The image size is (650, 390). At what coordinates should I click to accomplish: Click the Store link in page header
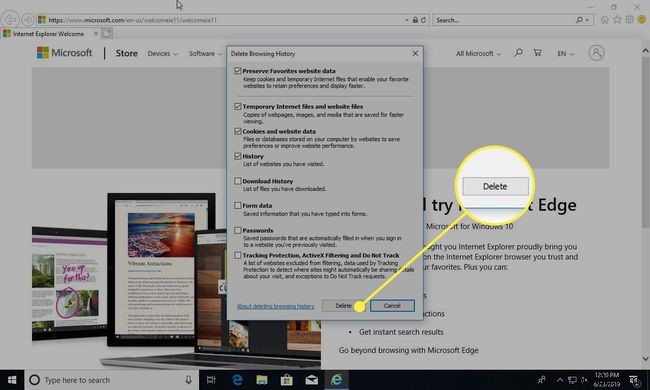click(126, 53)
